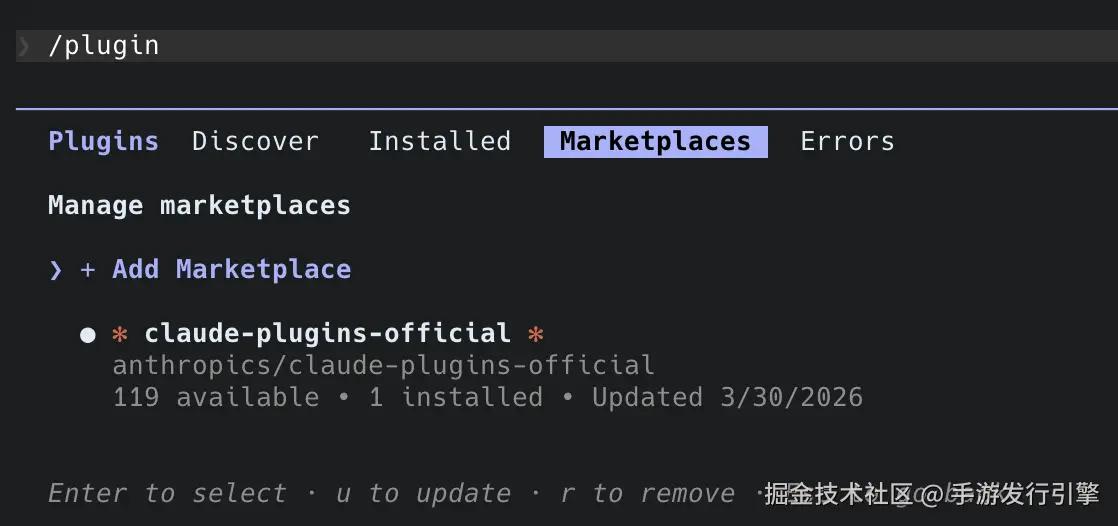The image size is (1118, 526).
Task: Switch to the Discover tab
Action: (x=255, y=142)
